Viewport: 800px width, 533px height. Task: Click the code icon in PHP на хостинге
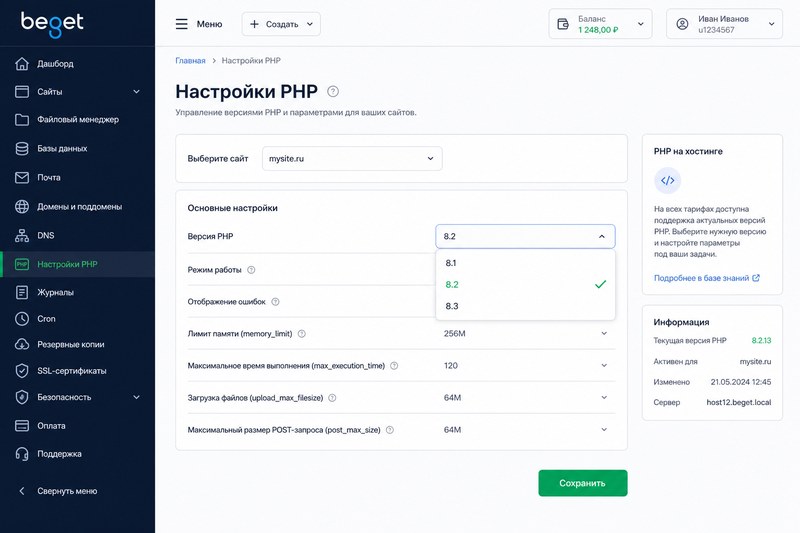click(667, 181)
